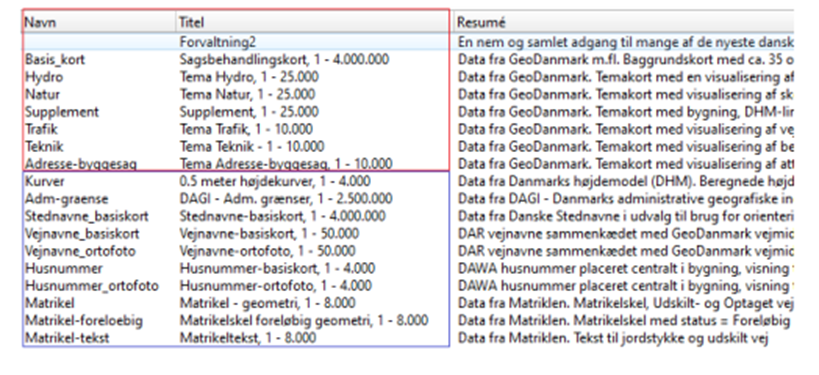This screenshot has width=819, height=375.
Task: Select the Teknik layer name
Action: pyautogui.click(x=44, y=147)
